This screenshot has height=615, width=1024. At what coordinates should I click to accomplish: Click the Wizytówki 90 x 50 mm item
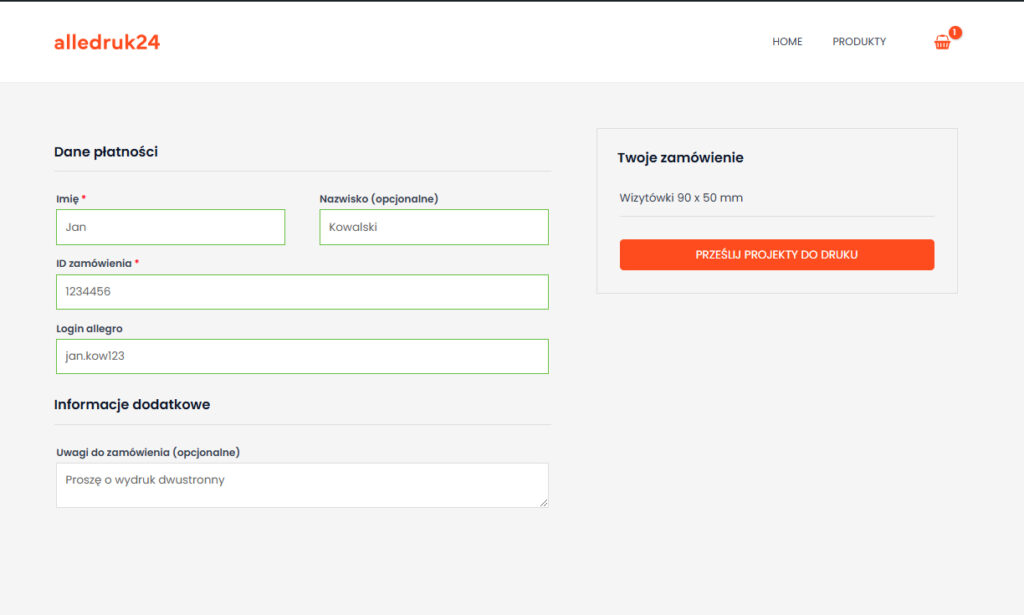coord(681,198)
